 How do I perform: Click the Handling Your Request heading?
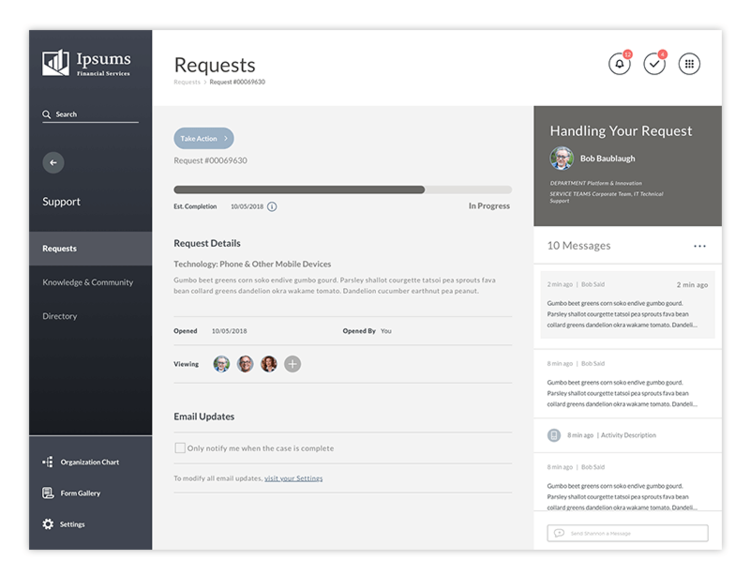[x=620, y=131]
